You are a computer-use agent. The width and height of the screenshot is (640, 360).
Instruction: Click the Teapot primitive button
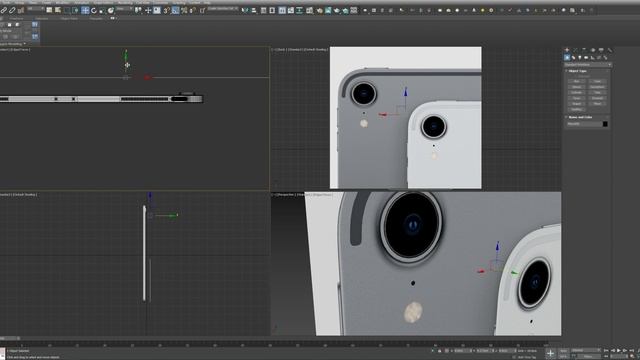[x=576, y=104]
